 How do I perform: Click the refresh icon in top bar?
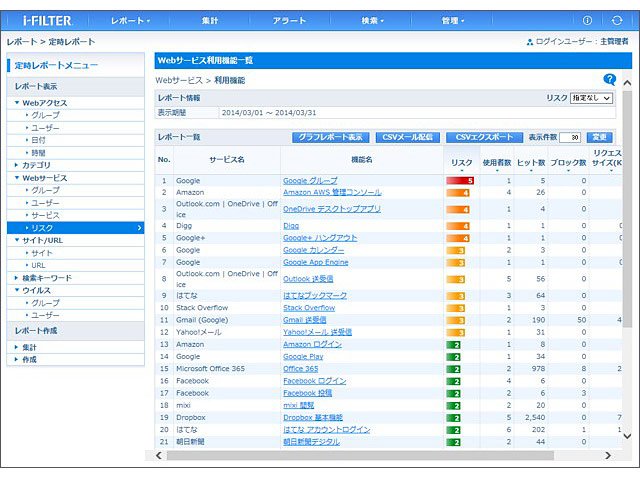[x=617, y=20]
